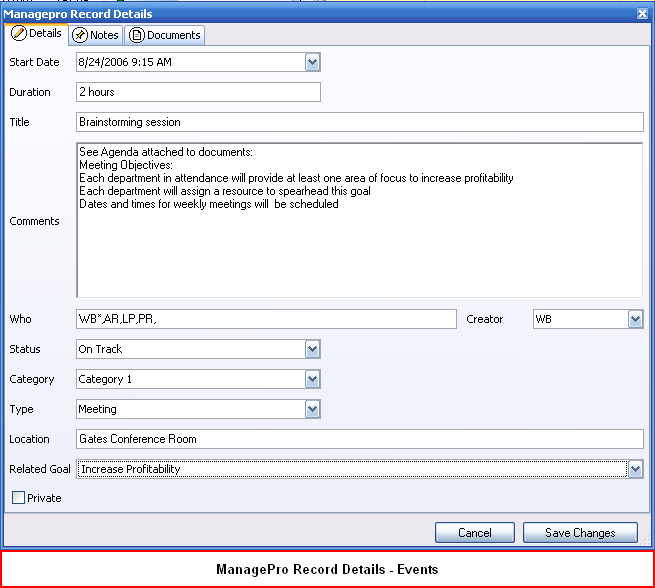Image resolution: width=655 pixels, height=588 pixels.
Task: Expand the Start Date dropdown arrow
Action: pos(312,62)
